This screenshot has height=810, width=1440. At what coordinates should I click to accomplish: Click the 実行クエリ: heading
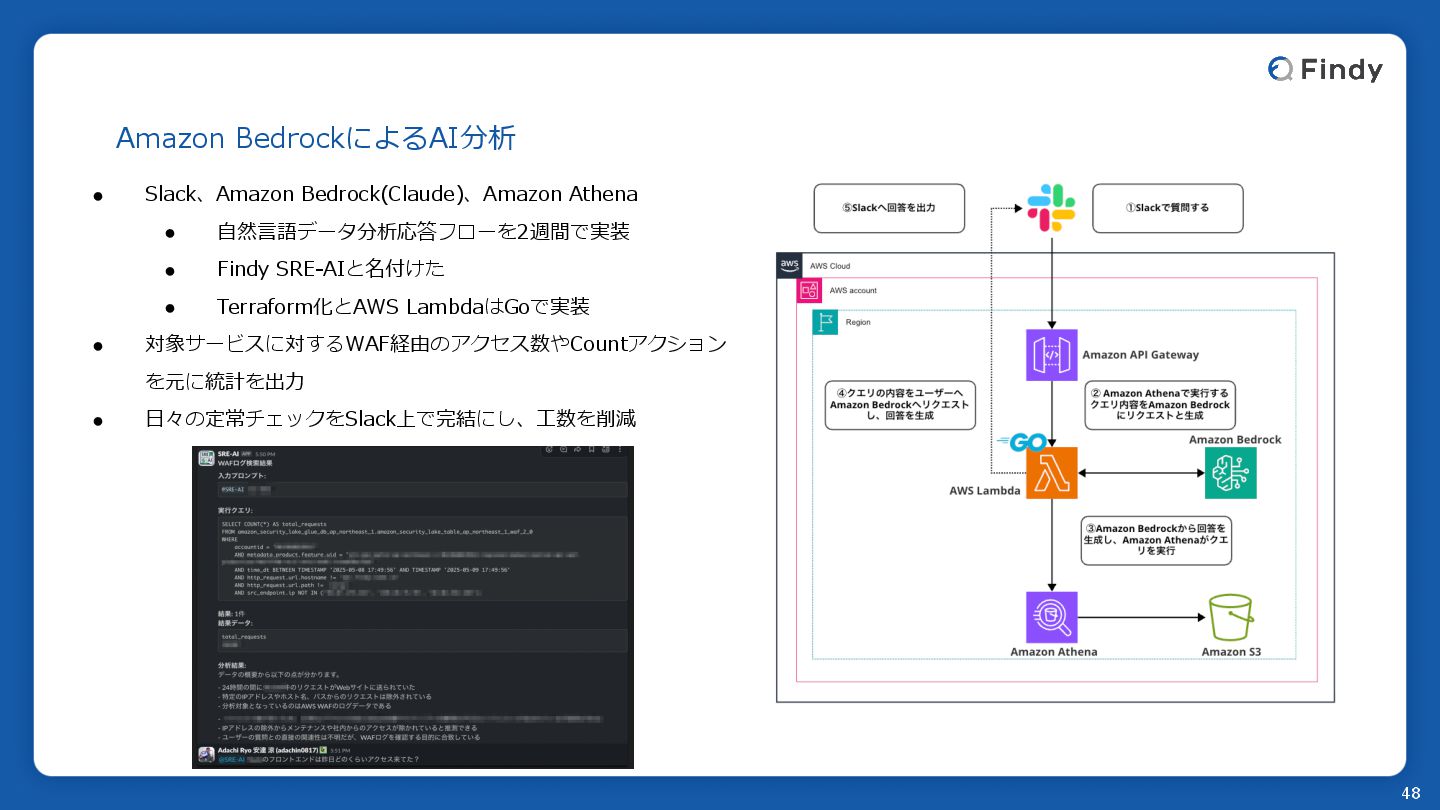tap(235, 510)
